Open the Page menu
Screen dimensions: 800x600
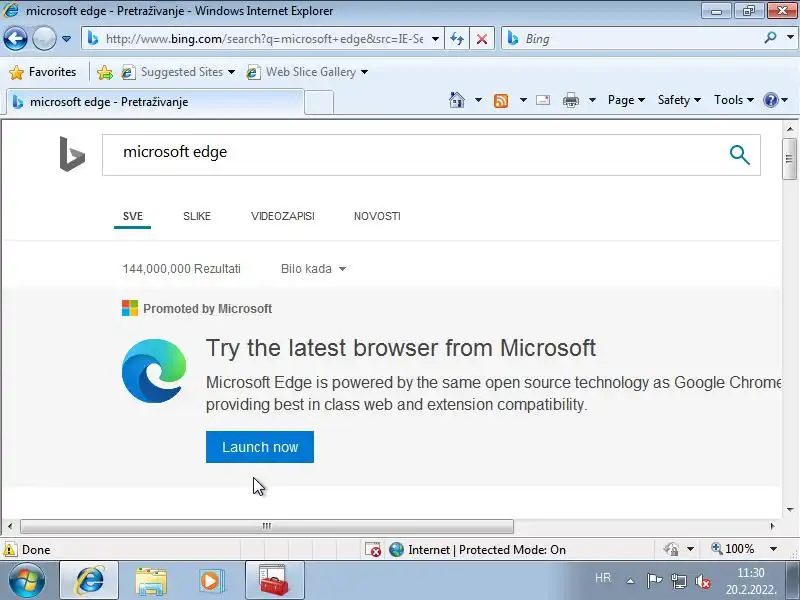pyautogui.click(x=626, y=100)
